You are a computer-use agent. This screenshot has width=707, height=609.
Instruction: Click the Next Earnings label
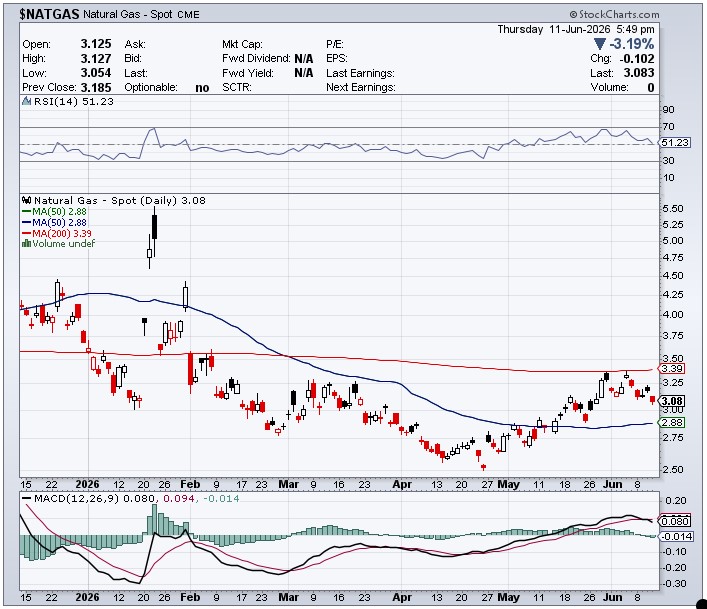click(x=361, y=87)
